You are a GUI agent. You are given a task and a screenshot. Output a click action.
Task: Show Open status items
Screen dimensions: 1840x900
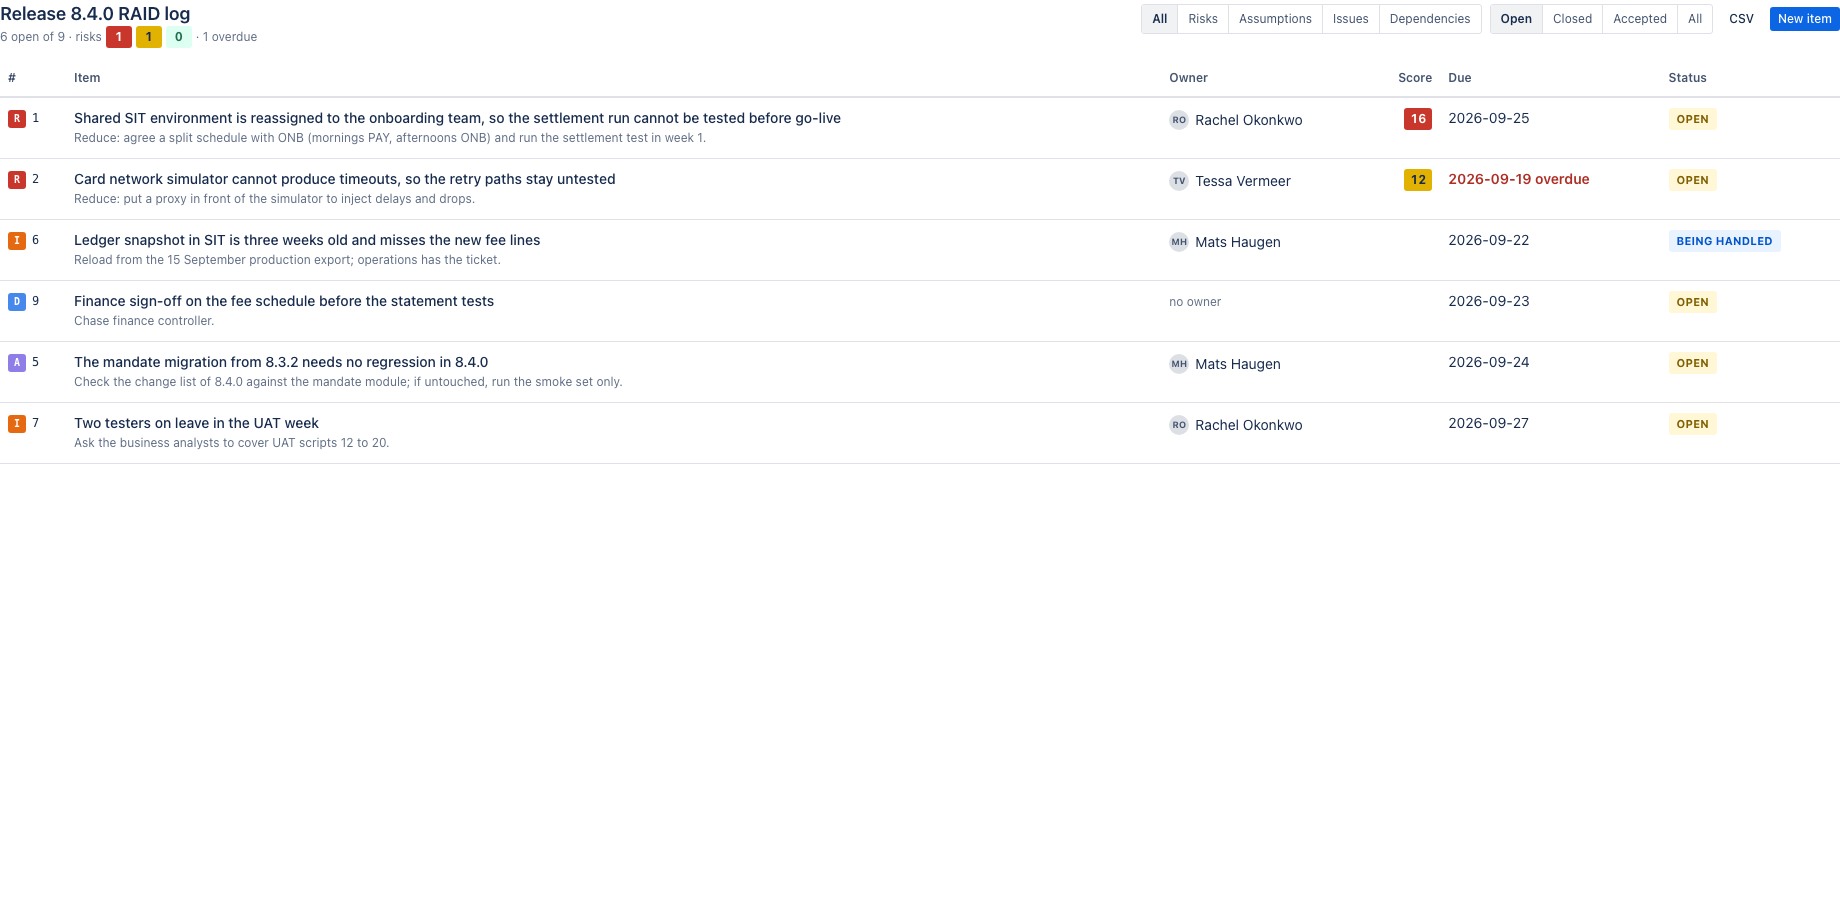tap(1516, 19)
